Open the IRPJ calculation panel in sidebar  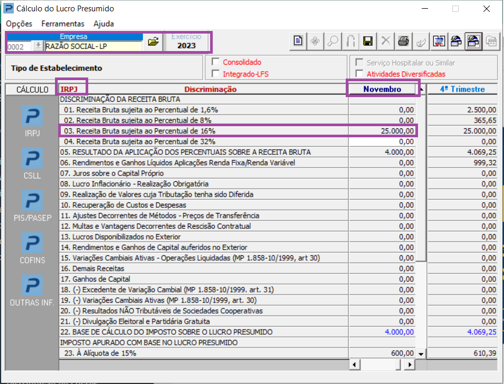click(x=32, y=121)
